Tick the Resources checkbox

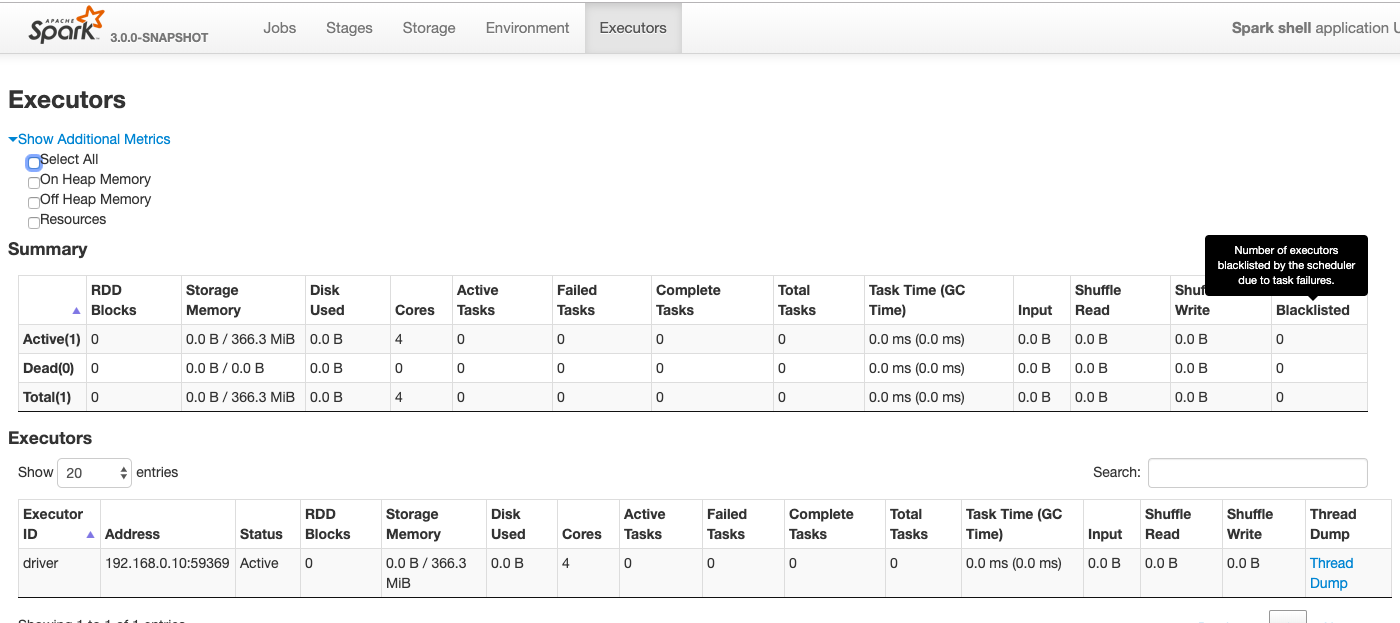34,223
